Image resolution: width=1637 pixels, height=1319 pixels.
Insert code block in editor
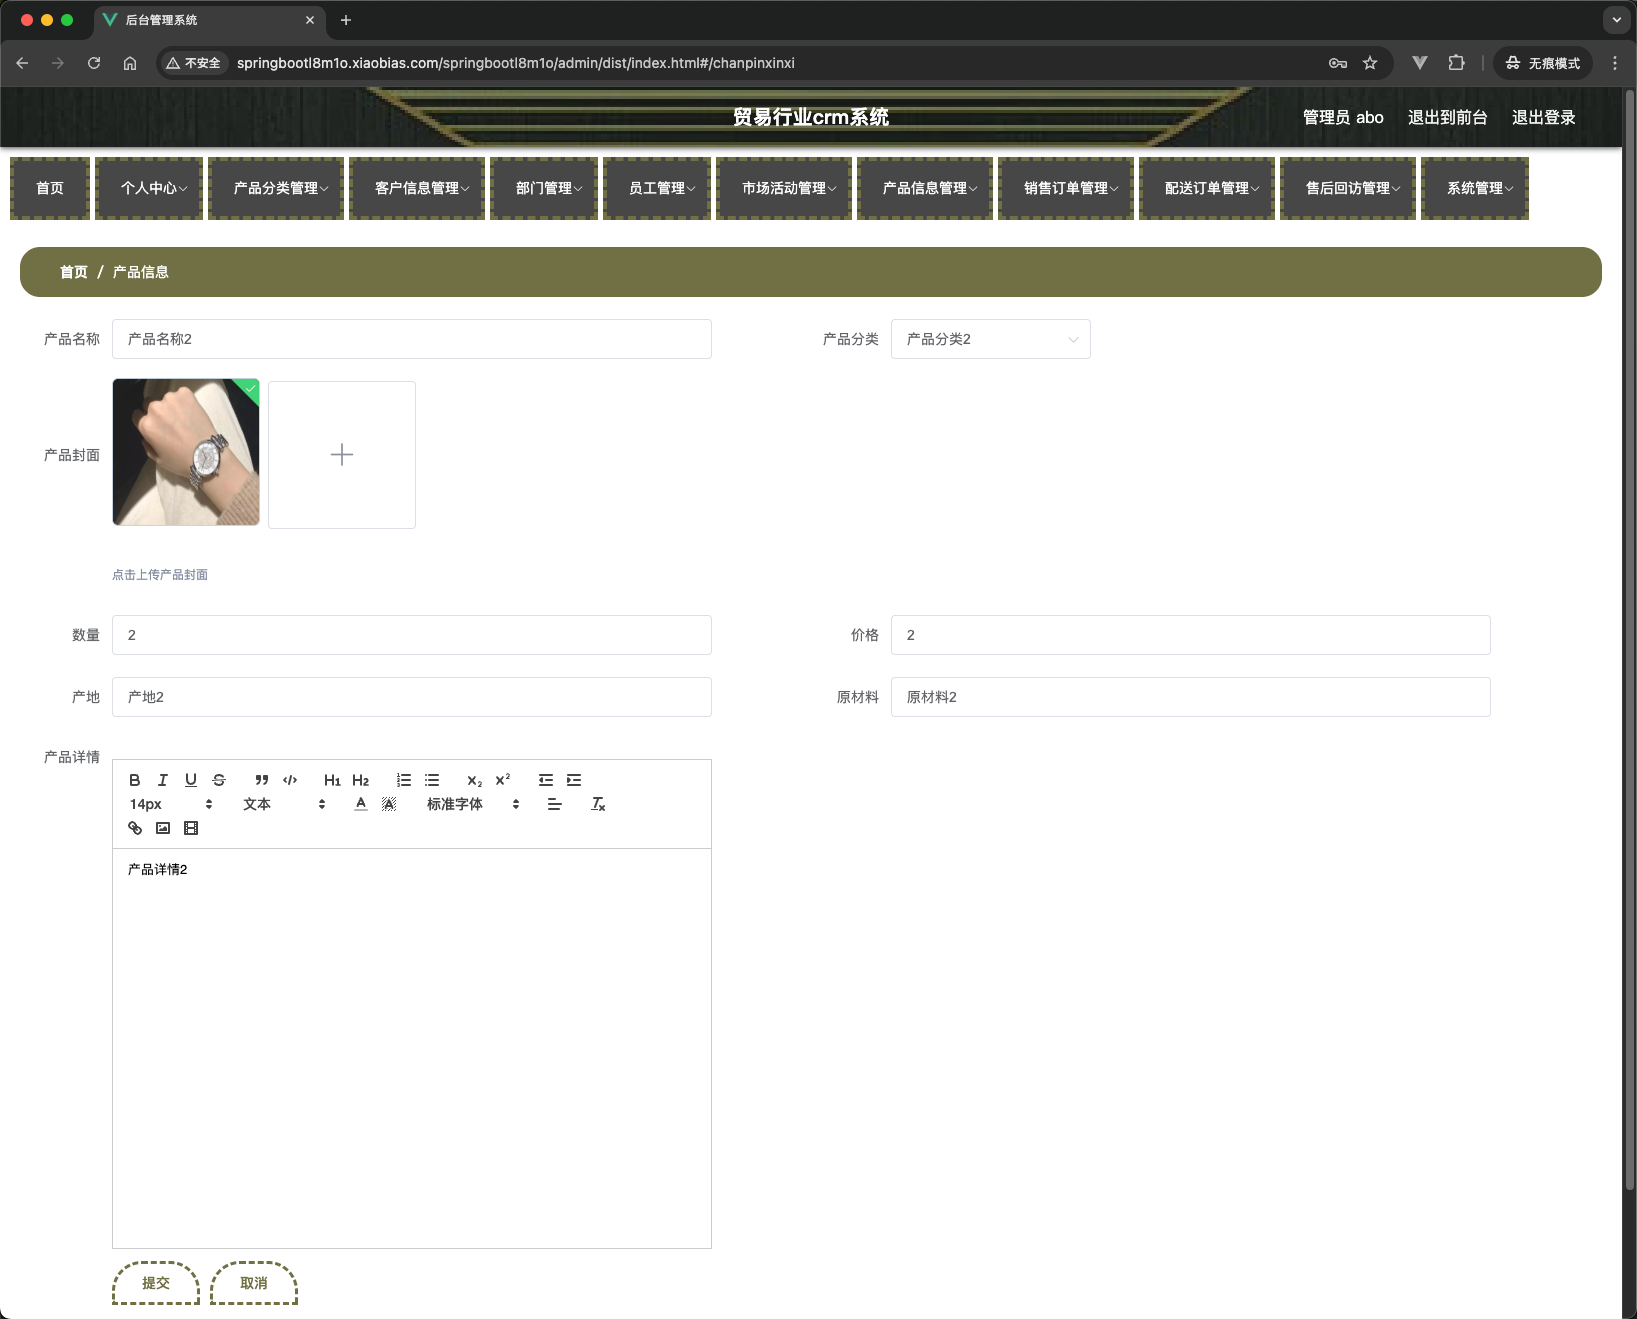[x=290, y=780]
